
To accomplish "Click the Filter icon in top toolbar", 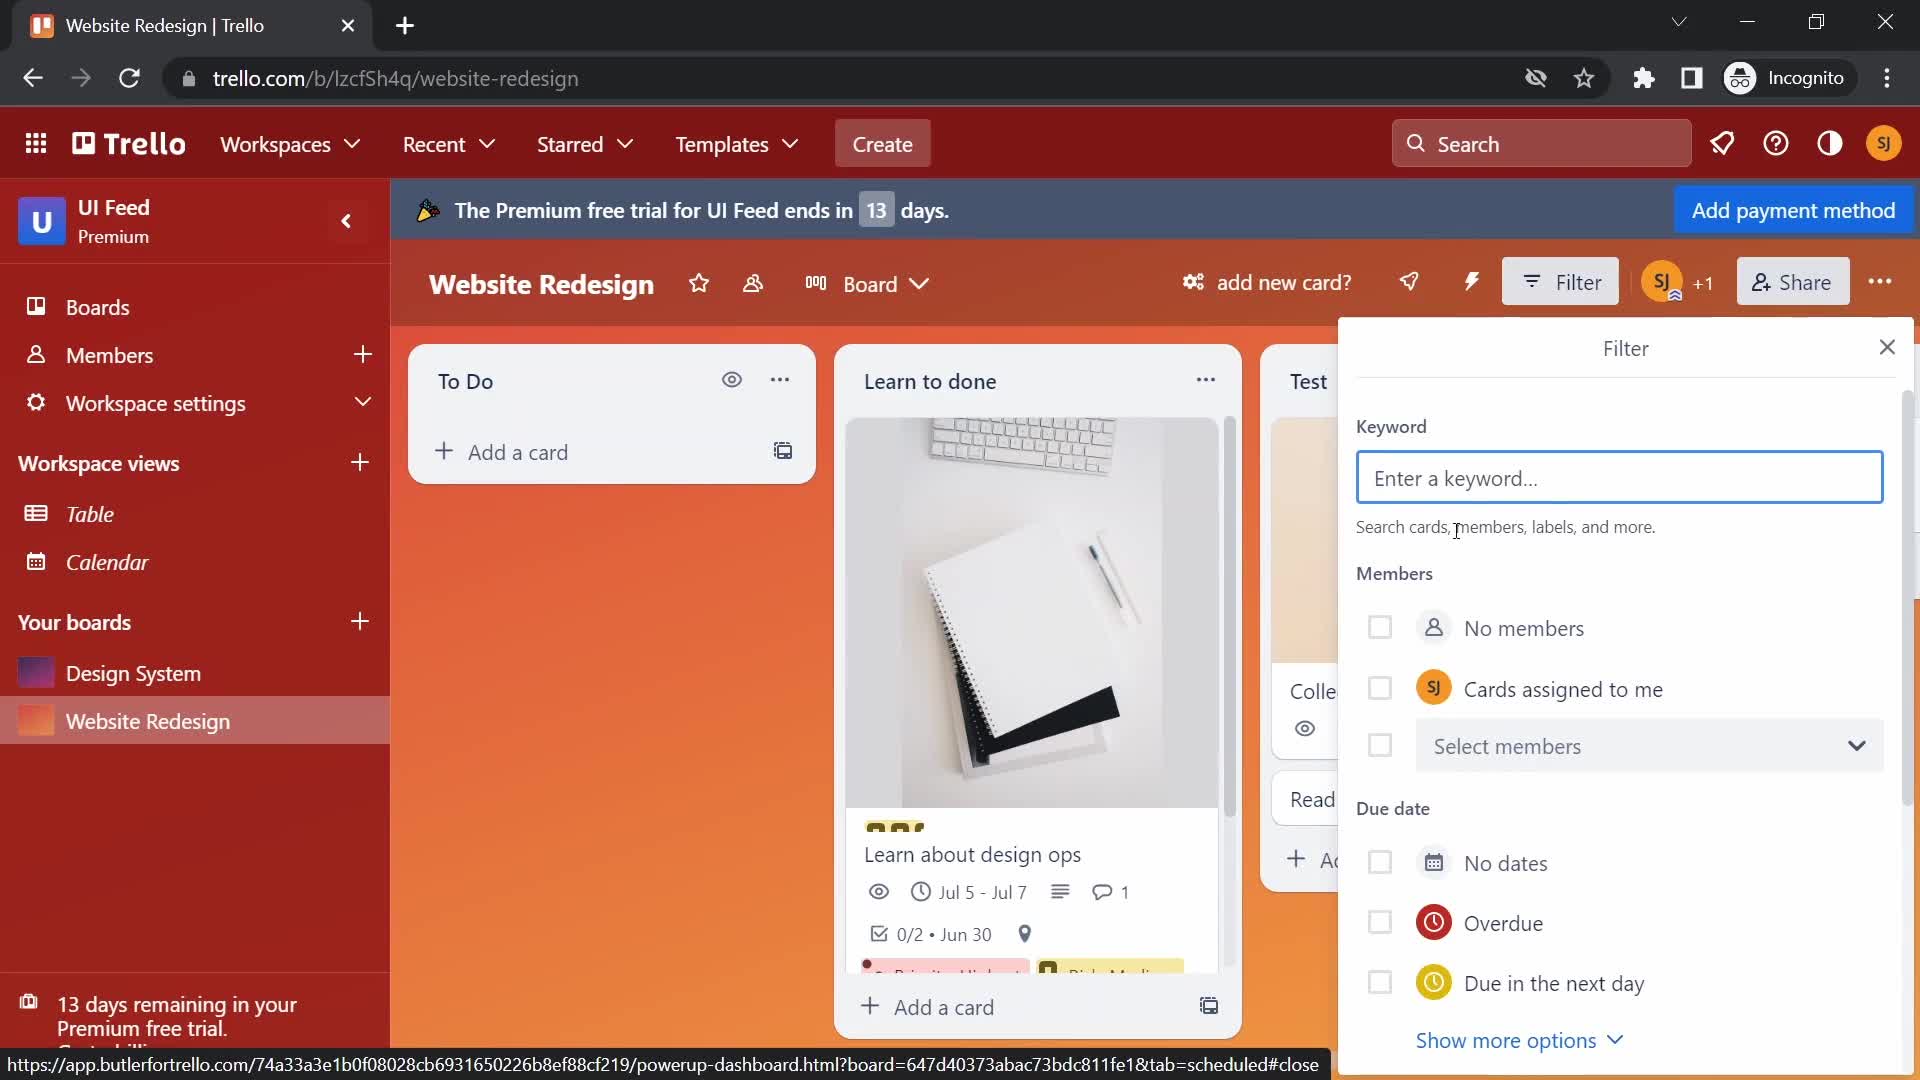I will pos(1563,282).
